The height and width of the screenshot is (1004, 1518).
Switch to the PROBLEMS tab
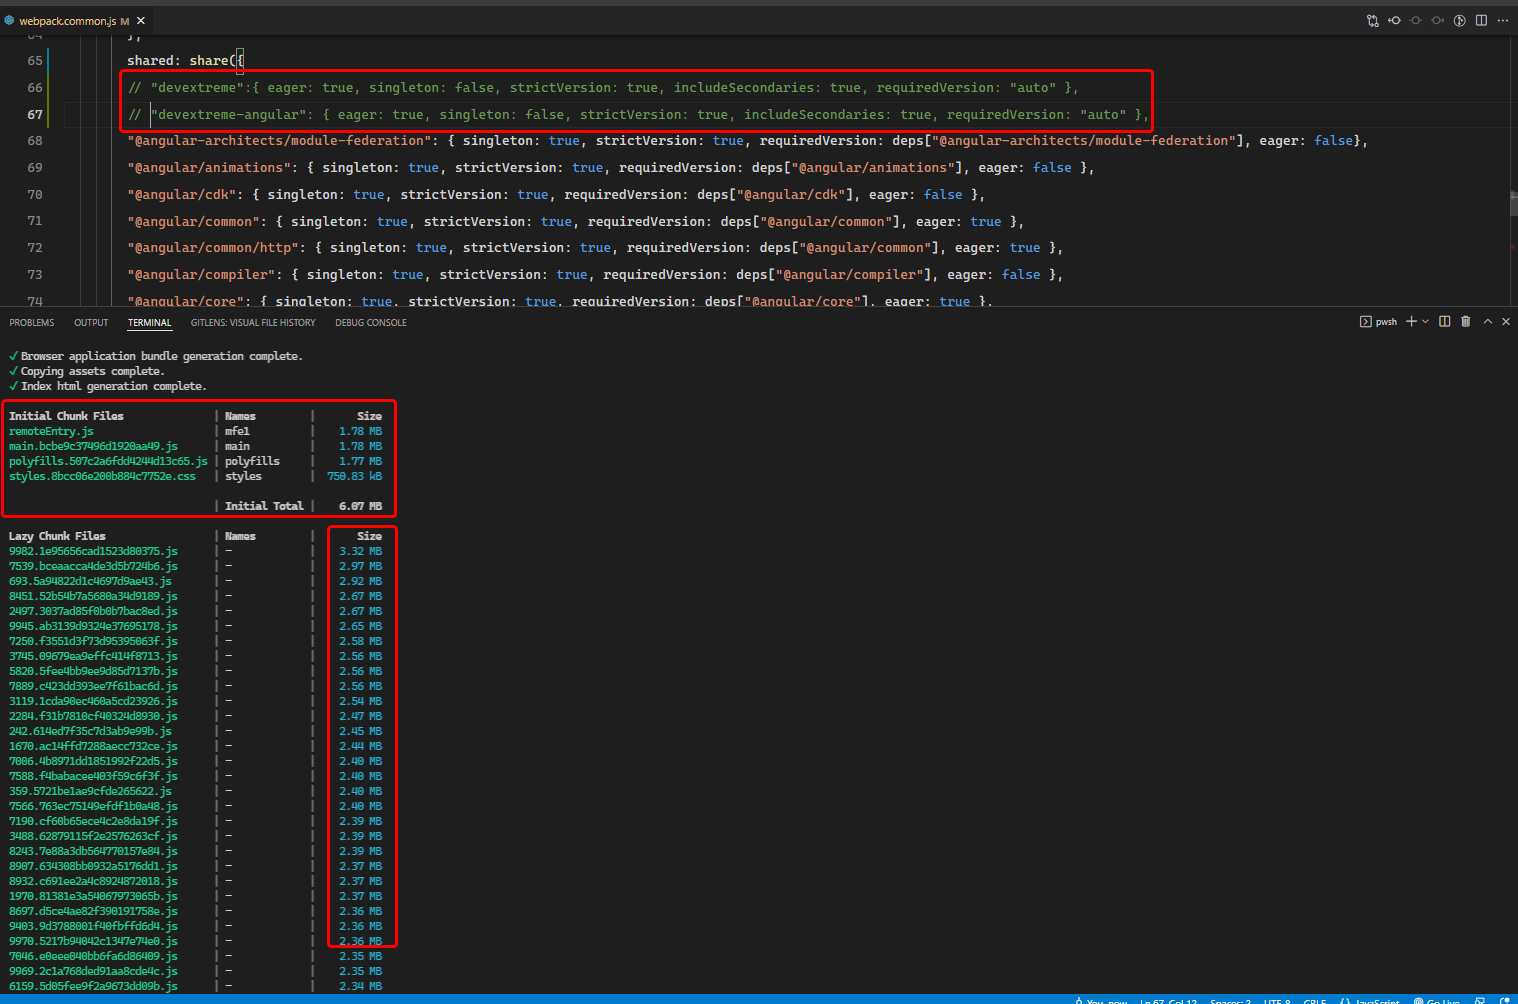coord(32,322)
